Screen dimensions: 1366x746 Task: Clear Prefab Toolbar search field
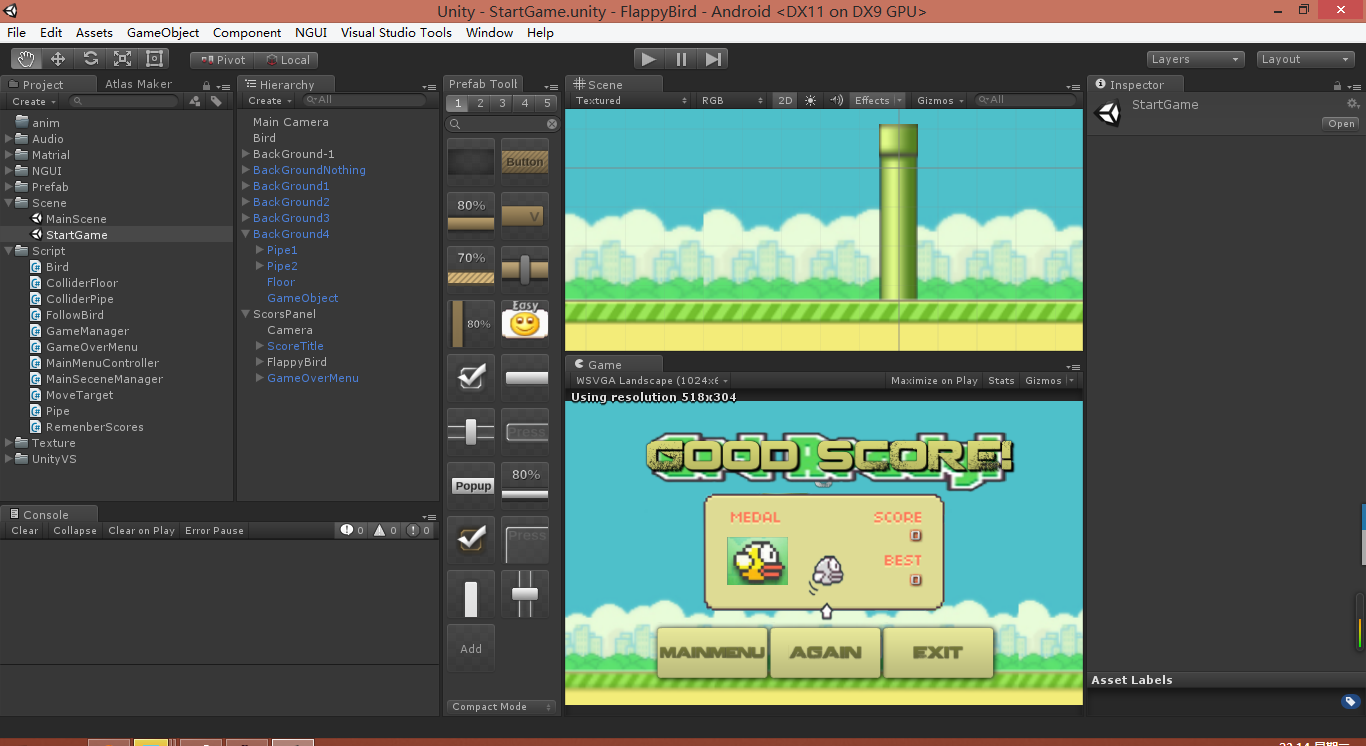click(x=552, y=124)
